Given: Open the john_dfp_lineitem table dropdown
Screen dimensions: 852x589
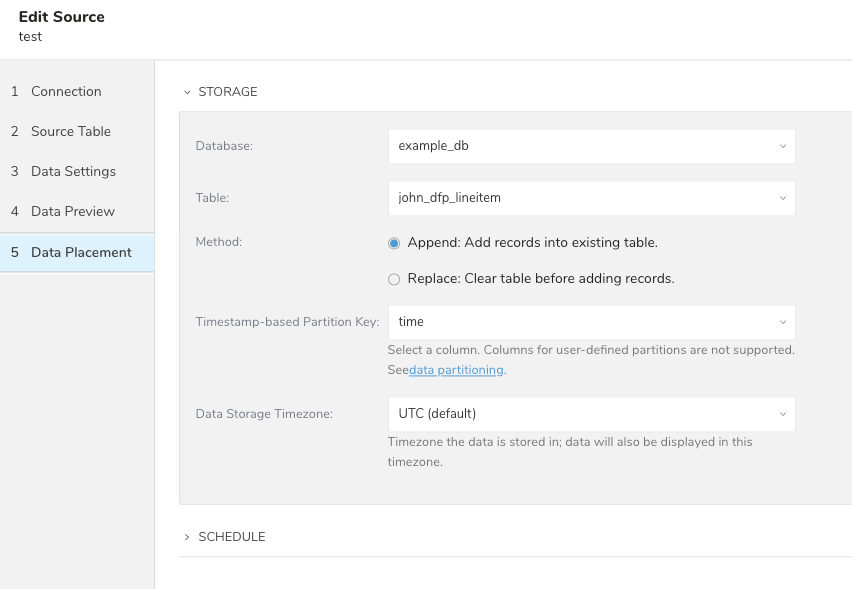Looking at the screenshot, I should click(580, 198).
